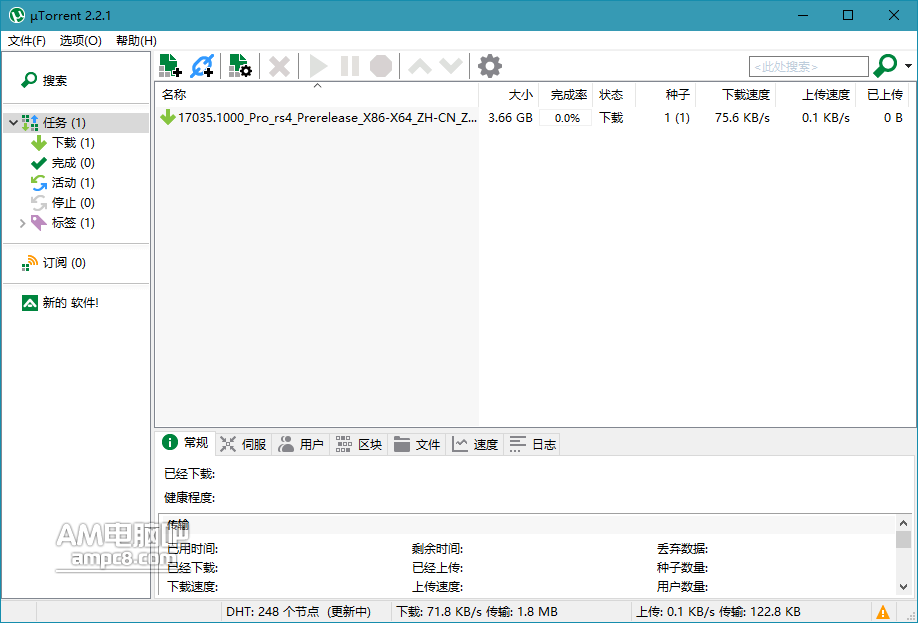Open the 文件(F) menu
Viewport: 918px width, 623px height.
pyautogui.click(x=27, y=40)
